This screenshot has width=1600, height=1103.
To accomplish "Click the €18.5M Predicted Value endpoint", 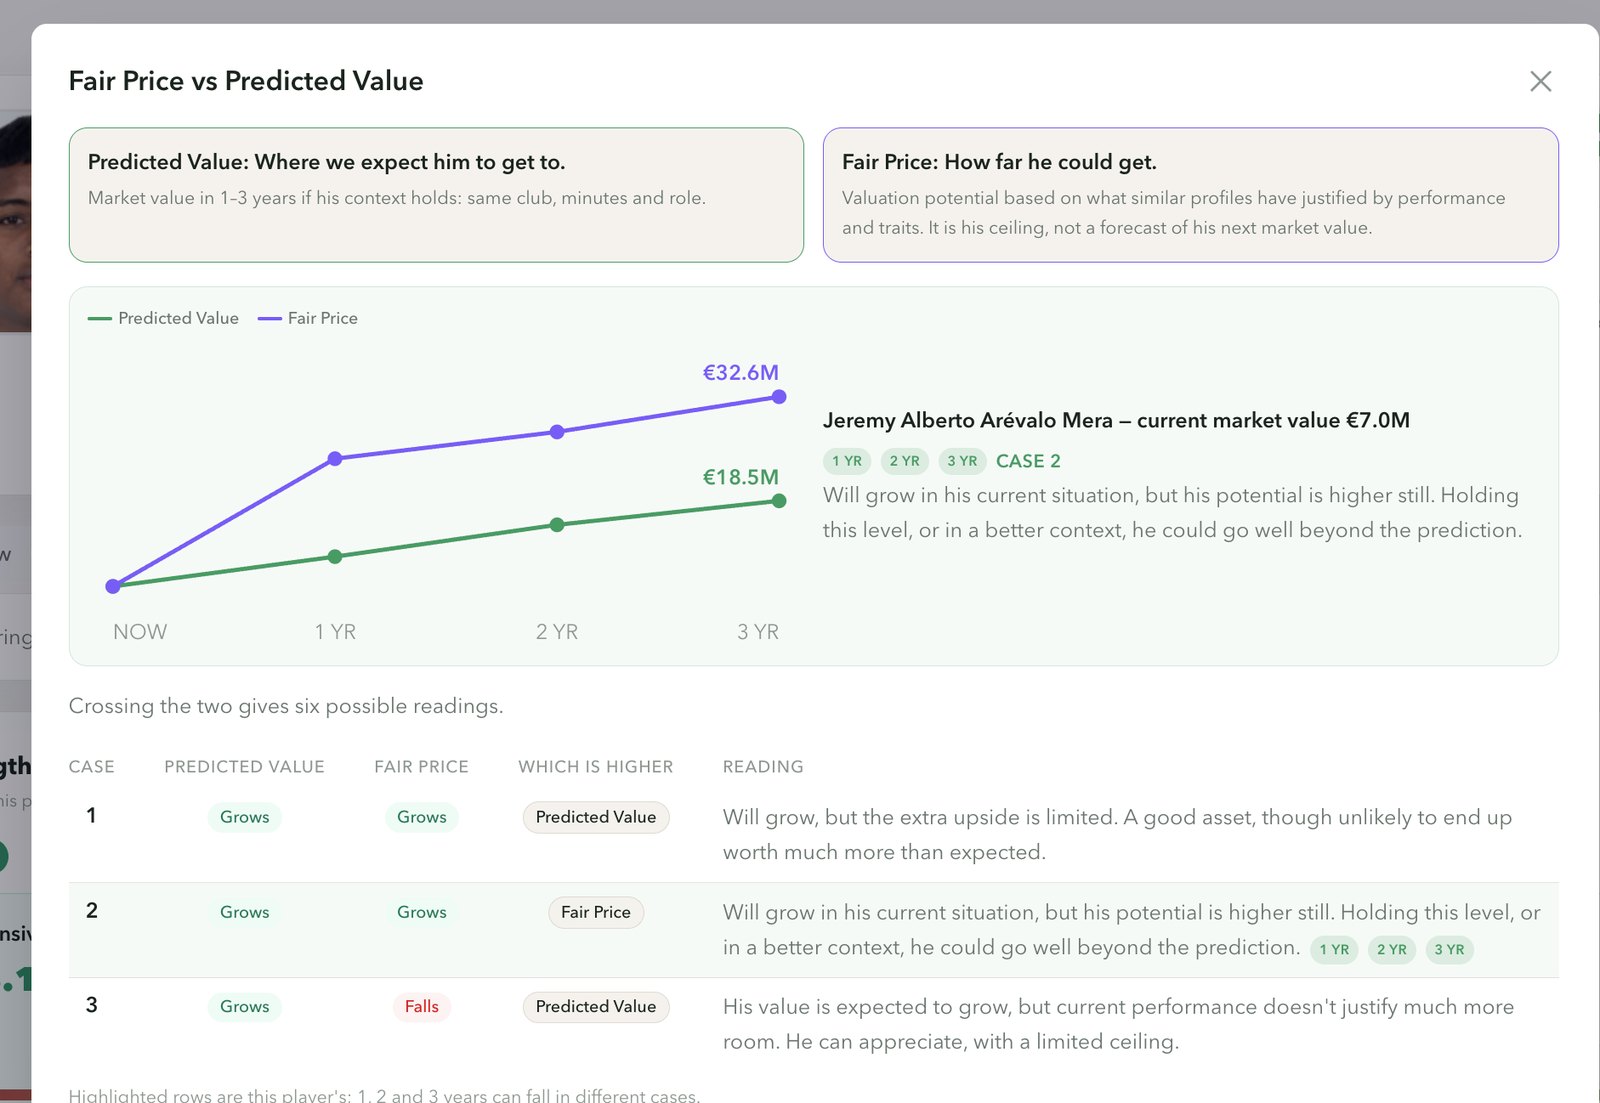I will click(x=779, y=501).
